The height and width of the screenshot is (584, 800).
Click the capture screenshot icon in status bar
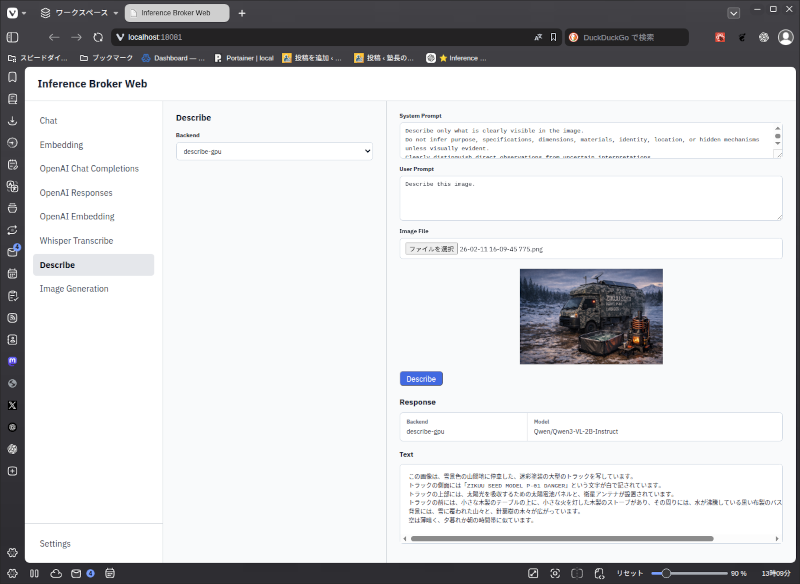pyautogui.click(x=555, y=573)
